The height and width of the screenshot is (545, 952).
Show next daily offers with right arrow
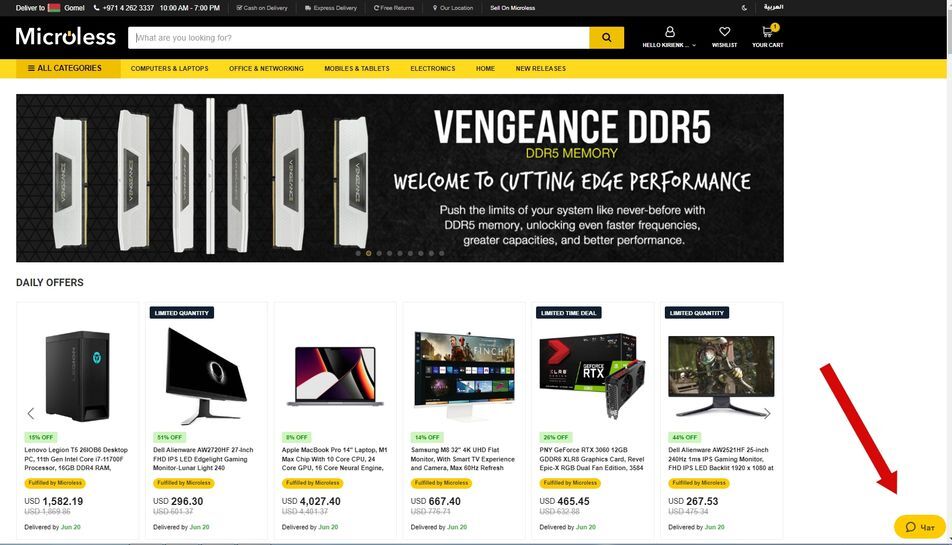click(x=767, y=413)
